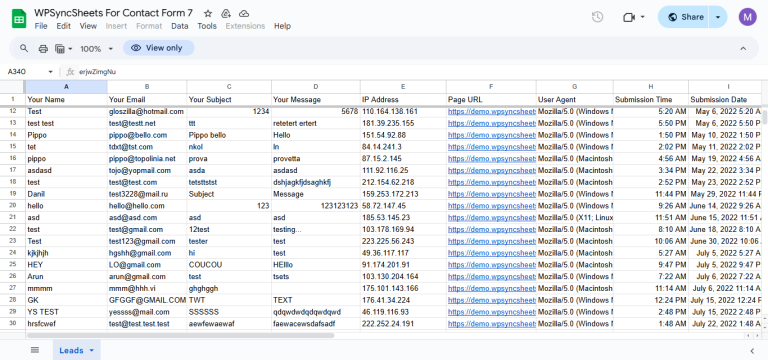768x360 pixels.
Task: Click IP address 159.253.172.213
Action: tap(403, 194)
